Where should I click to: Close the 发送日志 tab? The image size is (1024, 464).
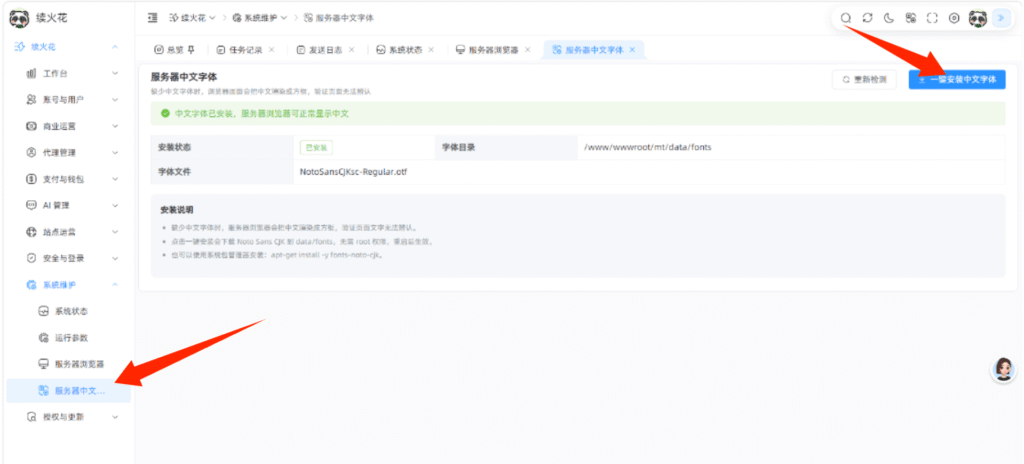351,50
